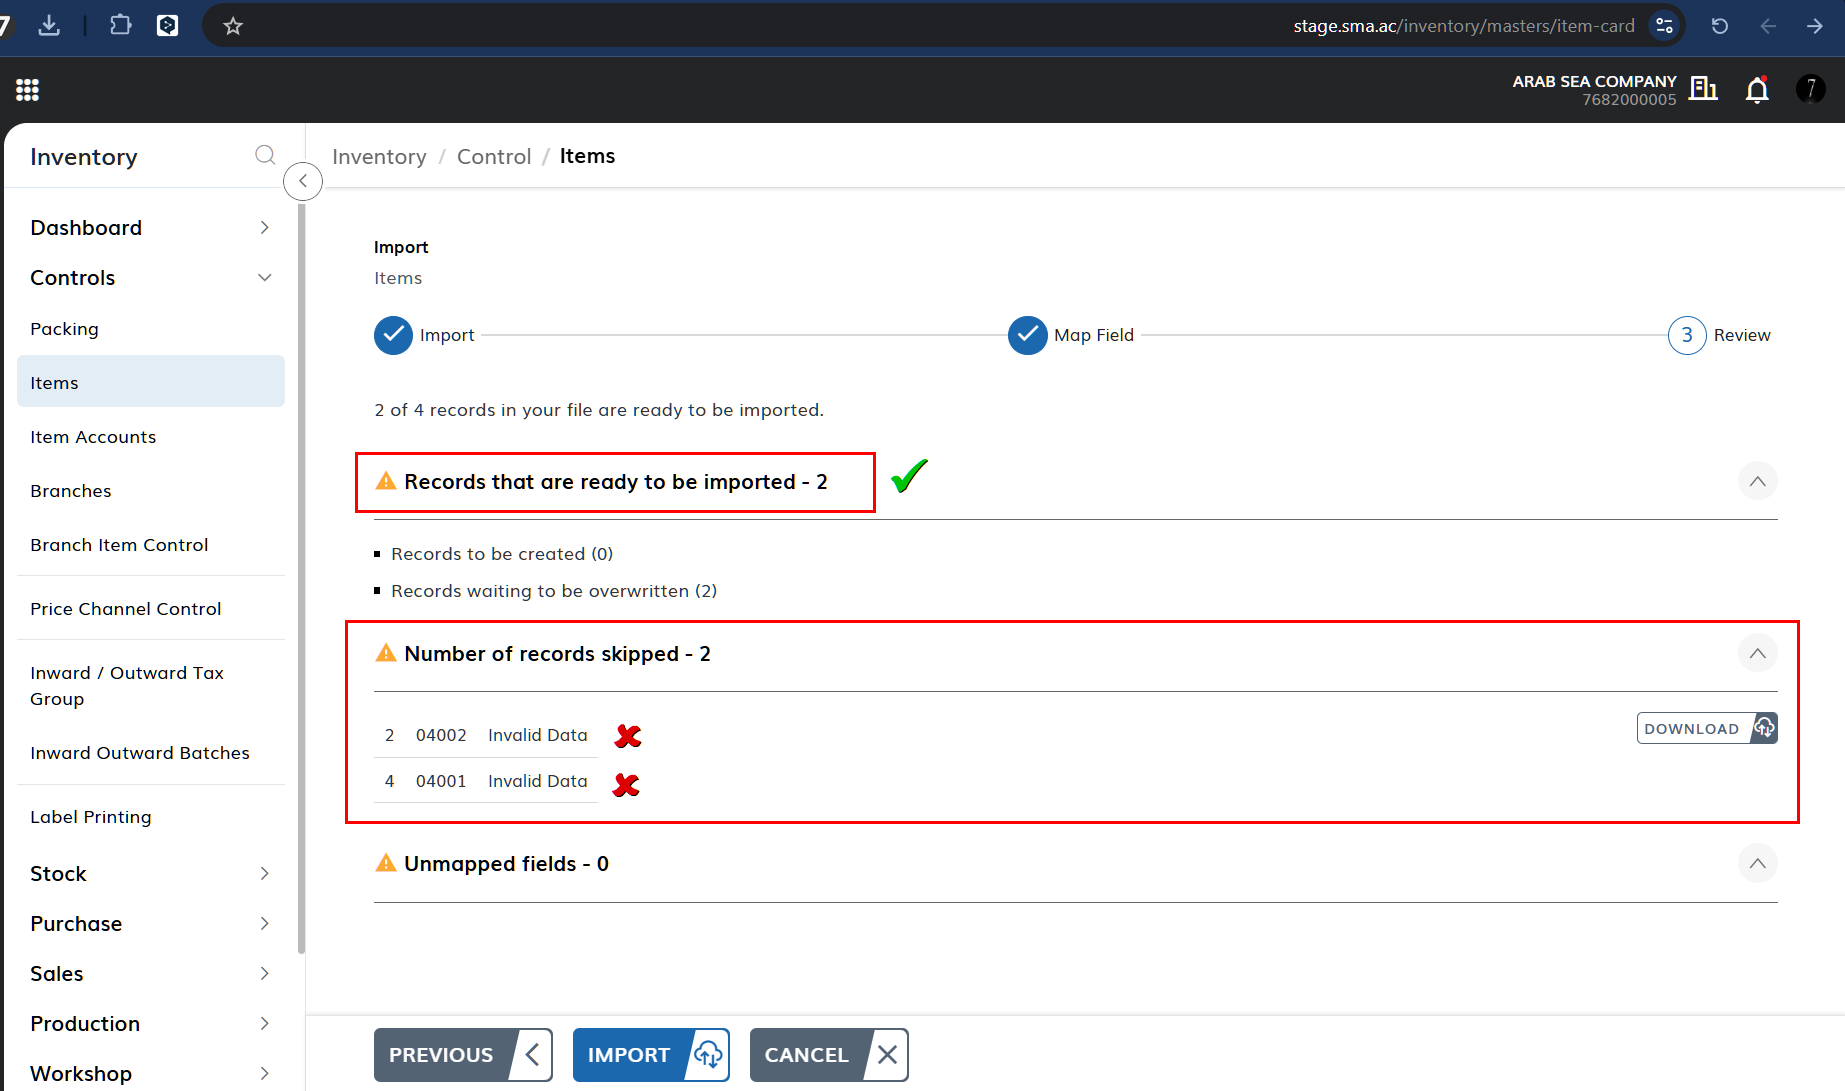The height and width of the screenshot is (1091, 1845).
Task: Go back using browser back arrow
Action: click(1768, 26)
